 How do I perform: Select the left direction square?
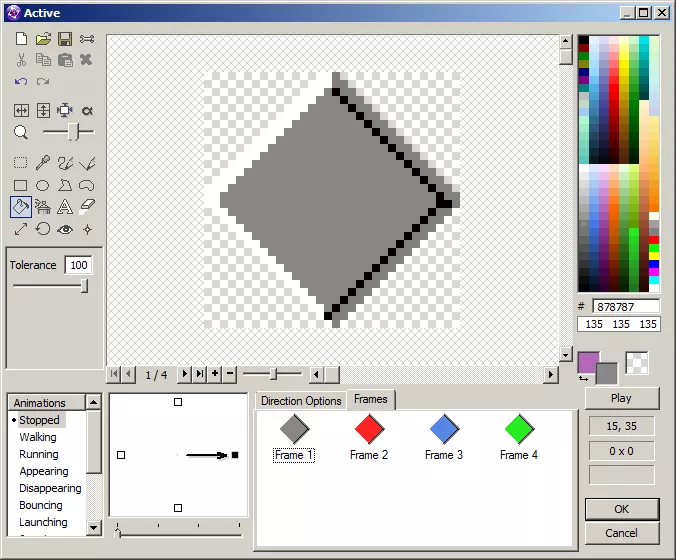(x=121, y=455)
